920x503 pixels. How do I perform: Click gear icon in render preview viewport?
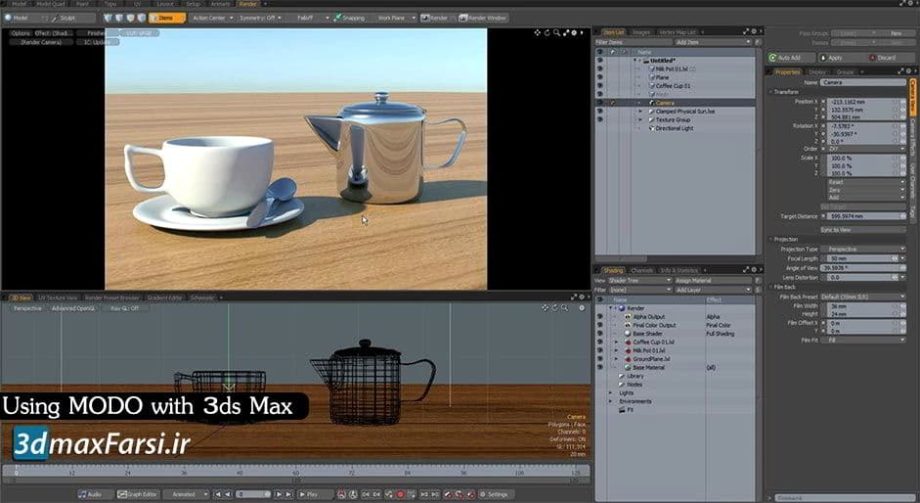click(x=574, y=33)
